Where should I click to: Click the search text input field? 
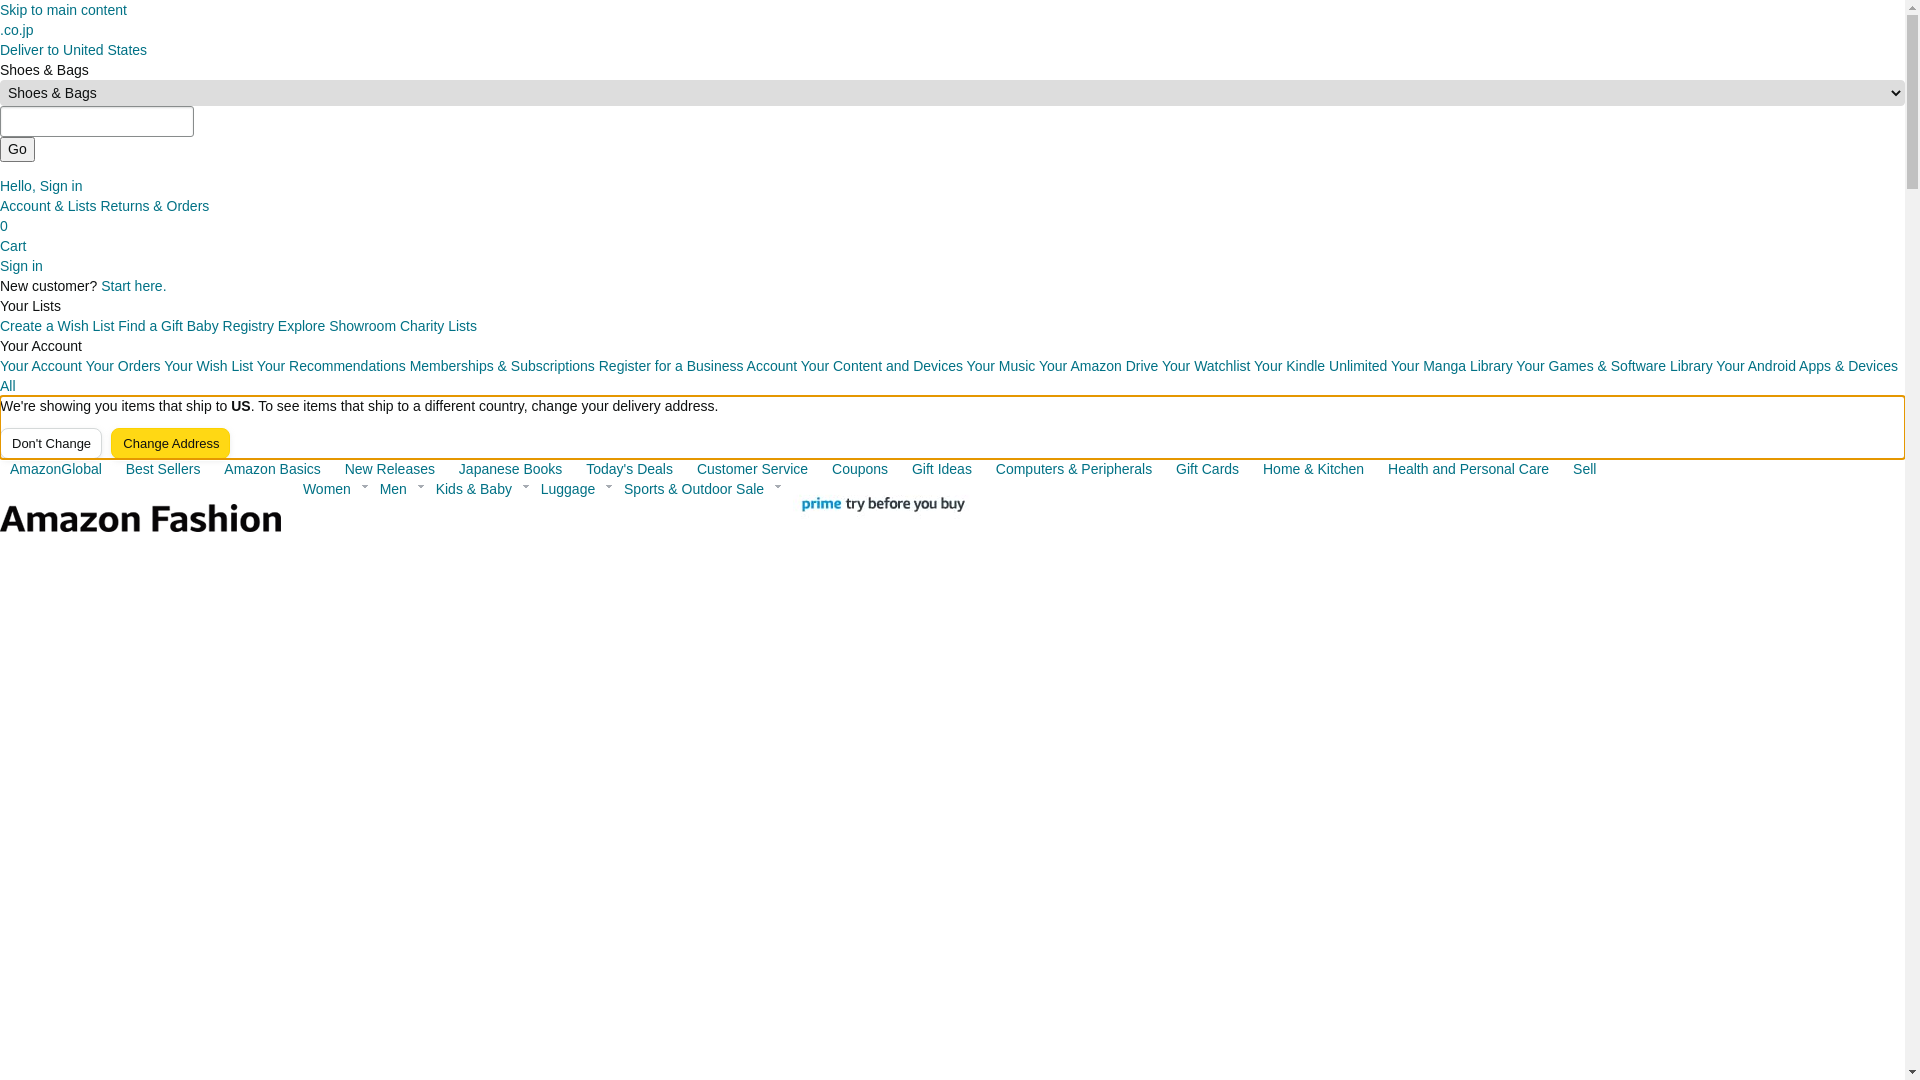point(97,122)
